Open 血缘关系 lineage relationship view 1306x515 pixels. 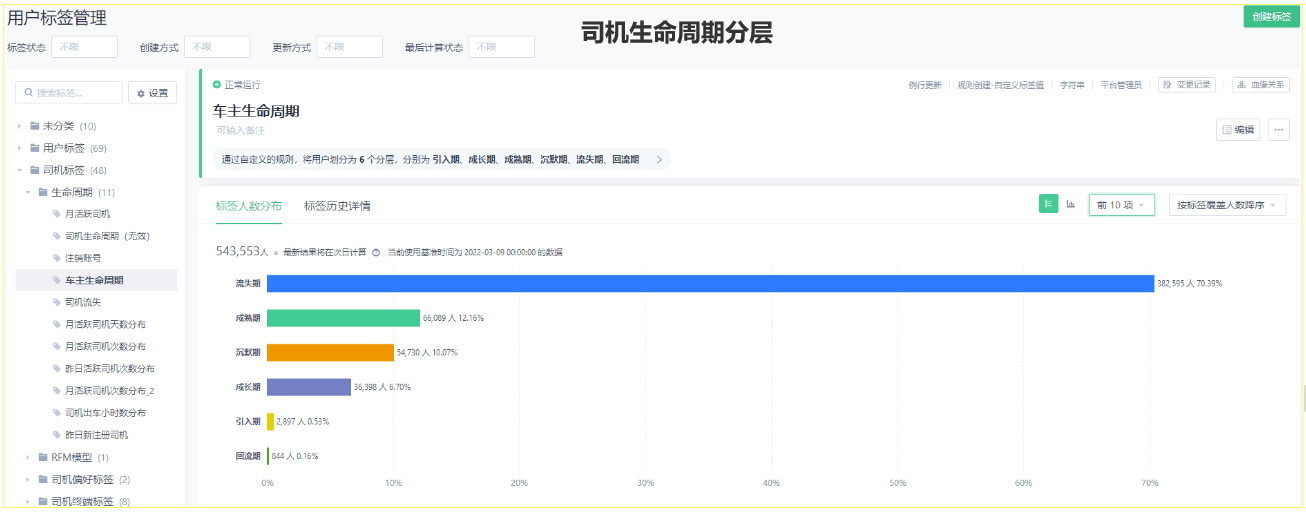[1260, 85]
